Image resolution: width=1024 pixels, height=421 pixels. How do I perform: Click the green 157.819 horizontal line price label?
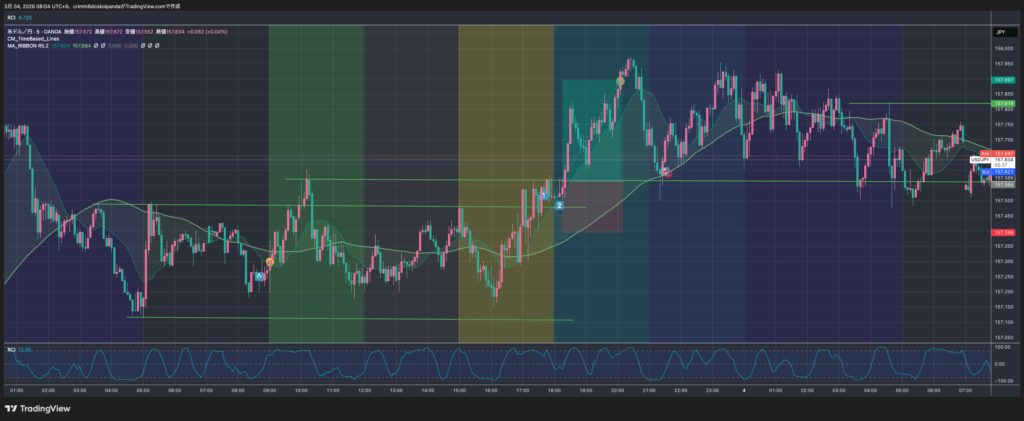1003,103
